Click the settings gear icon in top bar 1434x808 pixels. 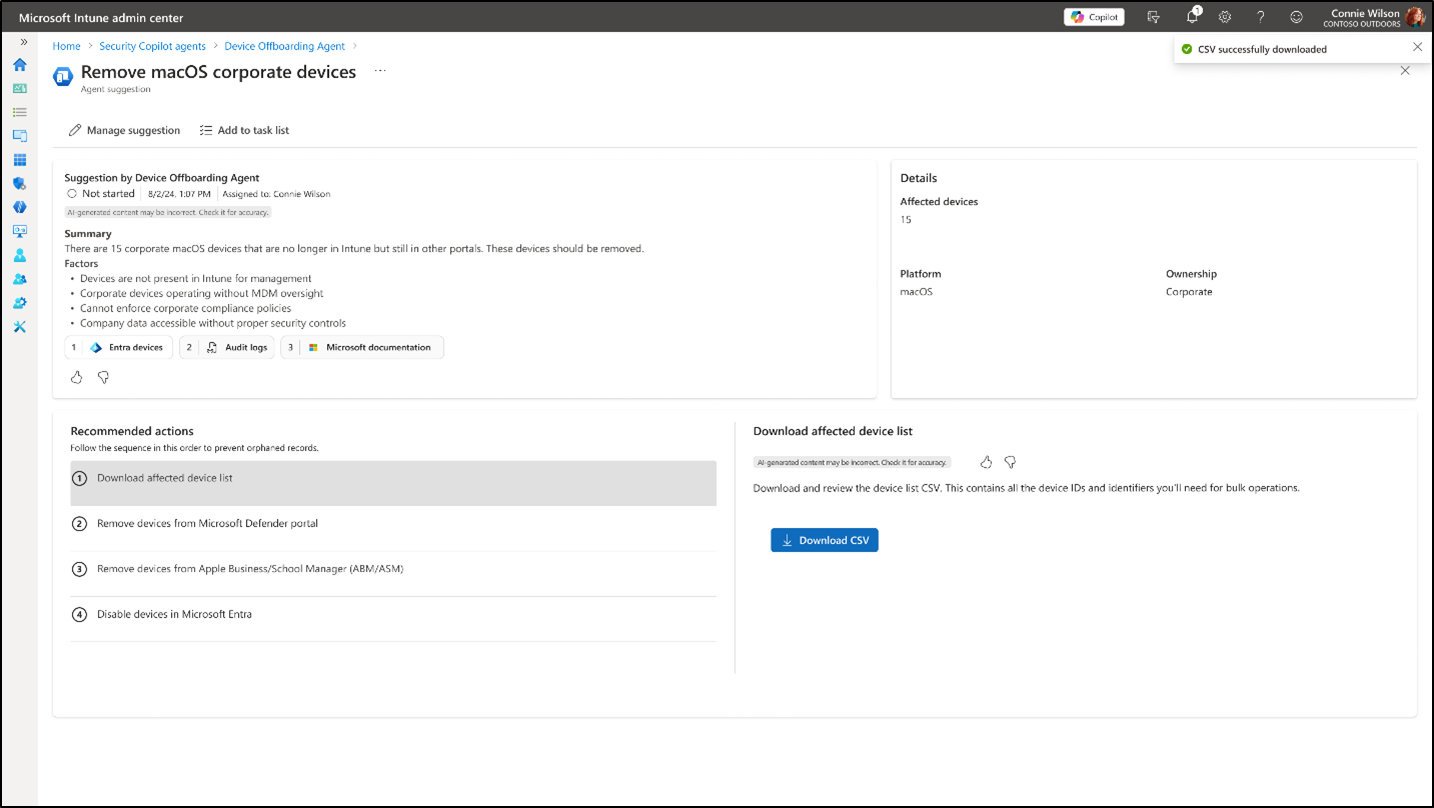pos(1224,16)
